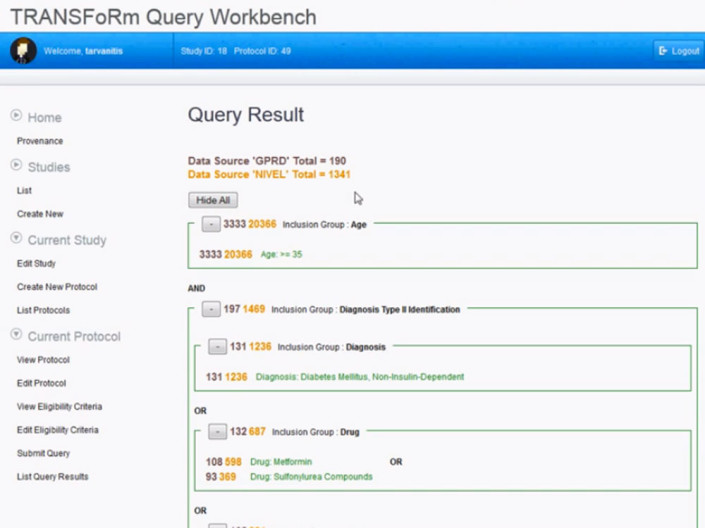Click NIVEL count 687 in Drug group

(x=257, y=432)
